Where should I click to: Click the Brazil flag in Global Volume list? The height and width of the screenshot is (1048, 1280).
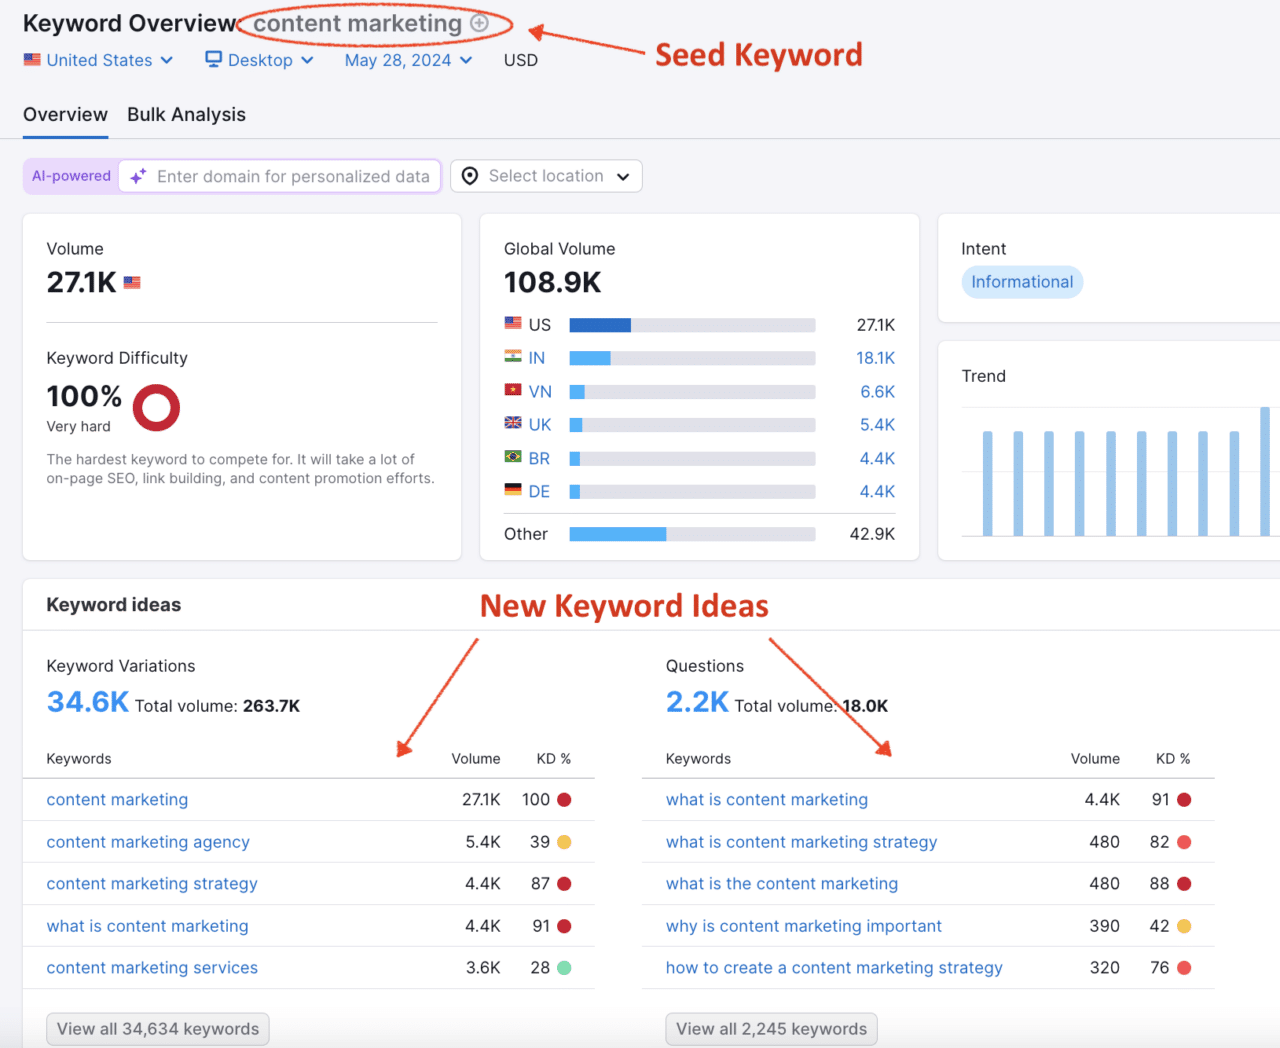coord(512,457)
